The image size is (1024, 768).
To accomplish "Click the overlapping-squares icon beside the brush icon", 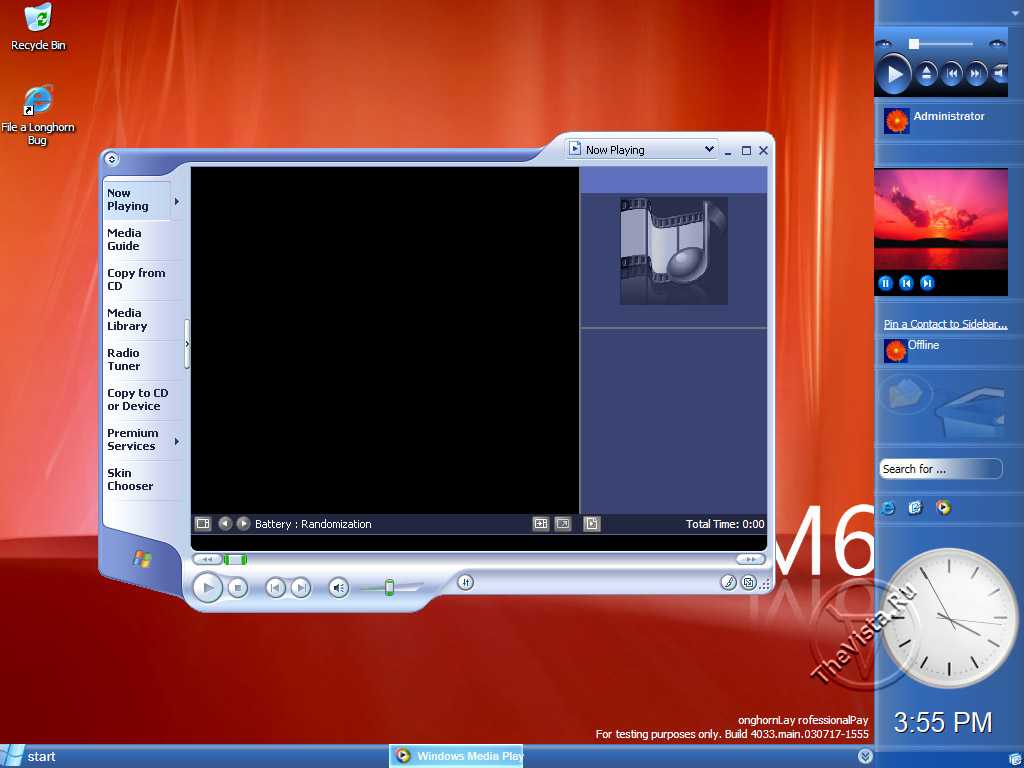I will 749,582.
